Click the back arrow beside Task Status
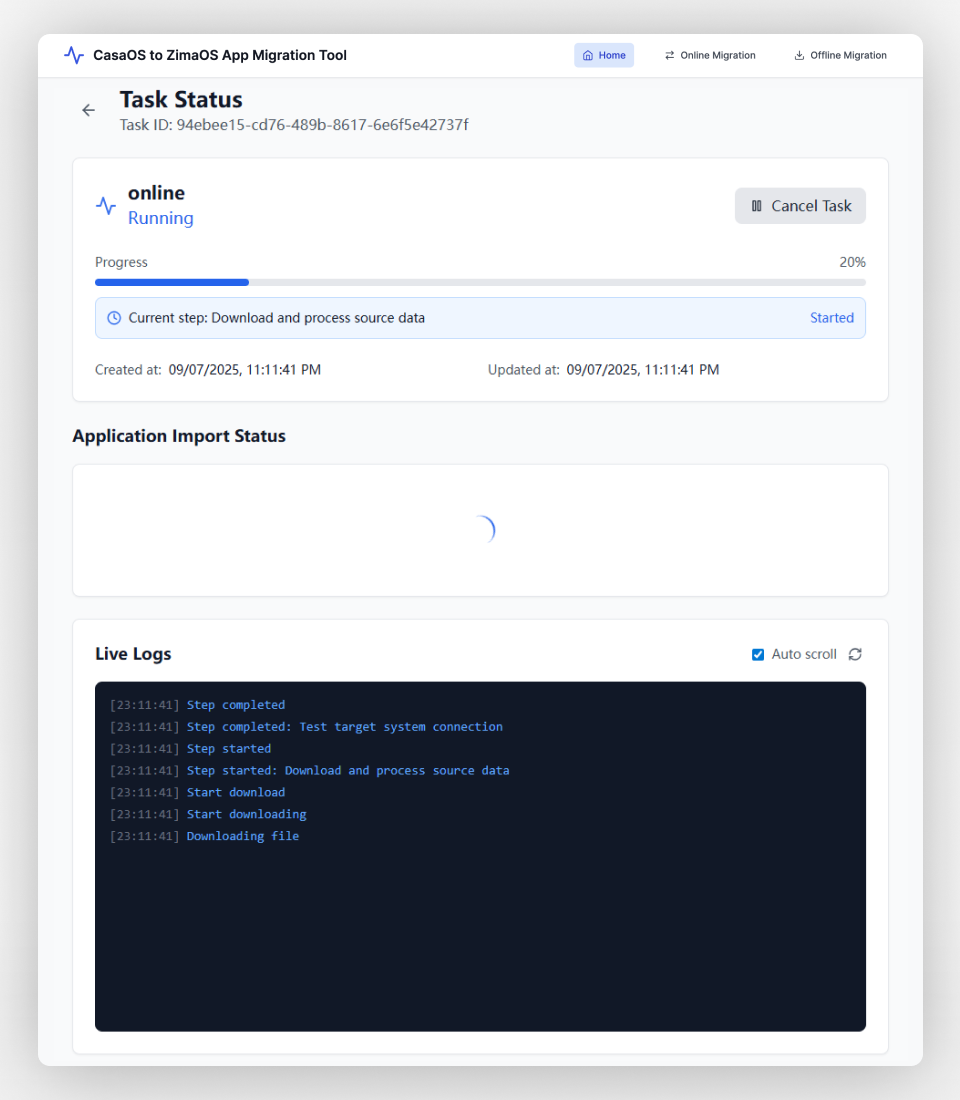Image resolution: width=960 pixels, height=1100 pixels. 88,110
